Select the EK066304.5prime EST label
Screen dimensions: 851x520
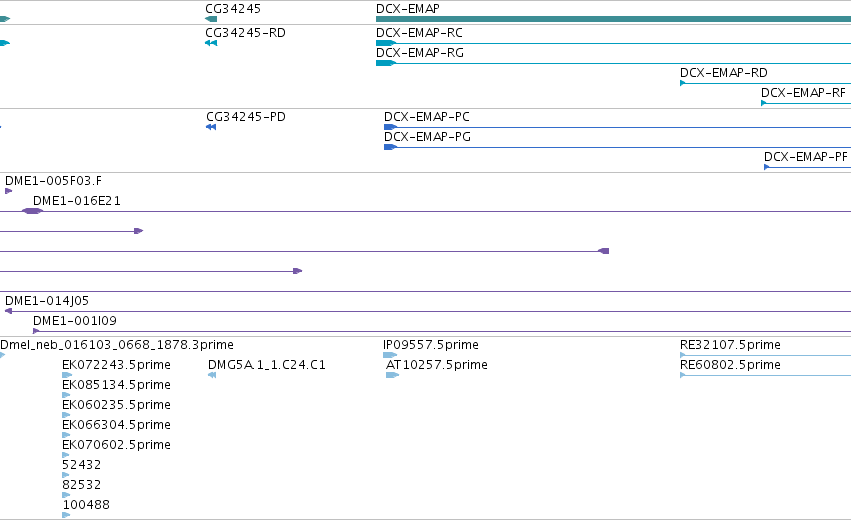click(x=116, y=425)
